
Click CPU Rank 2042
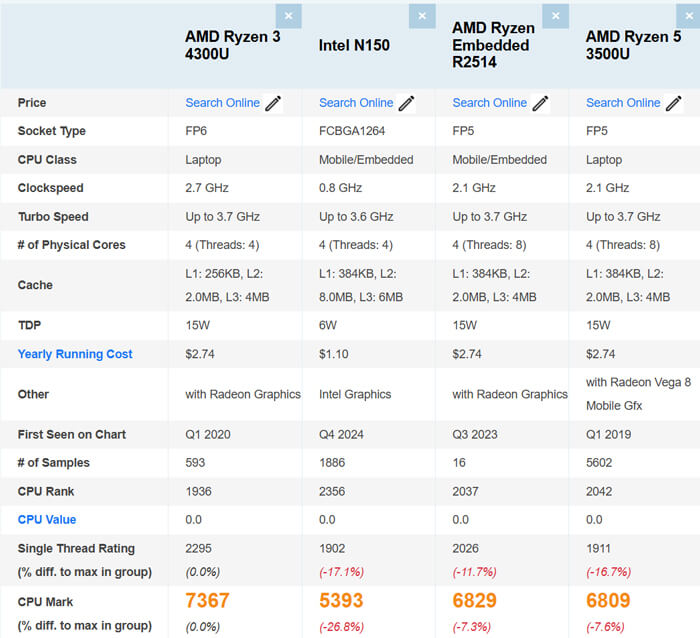pos(599,492)
